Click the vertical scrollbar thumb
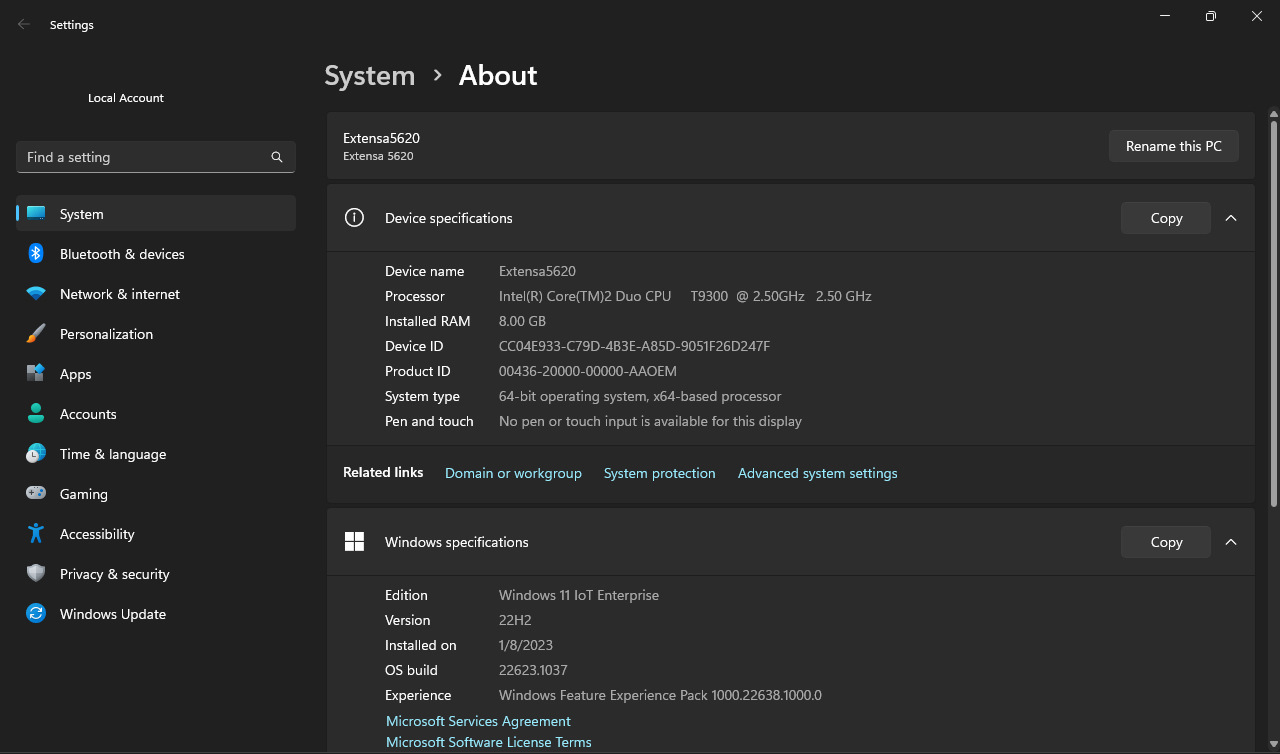Screen dimensions: 1280x754 pyautogui.click(x=1273, y=313)
